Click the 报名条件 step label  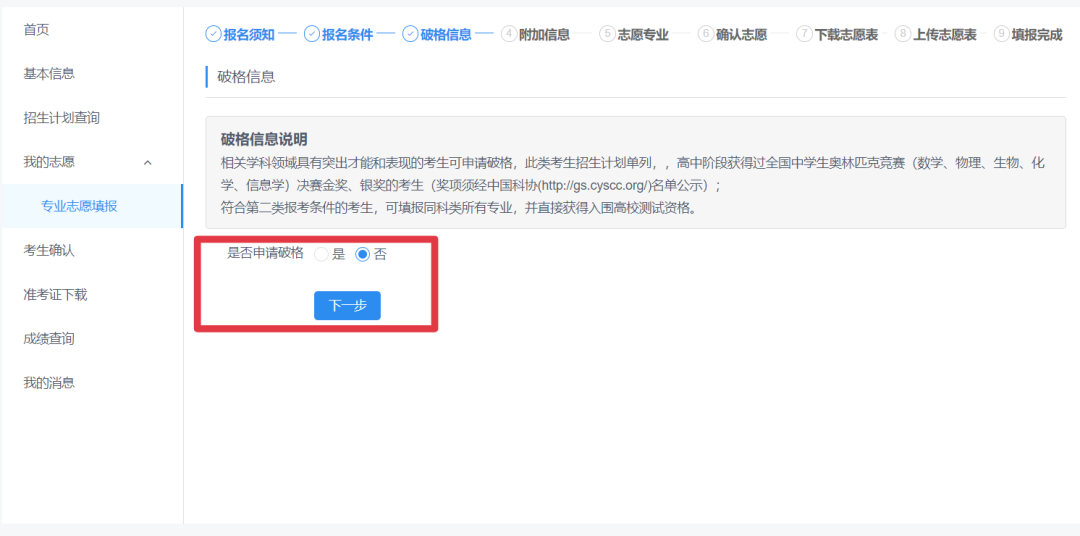tap(348, 34)
